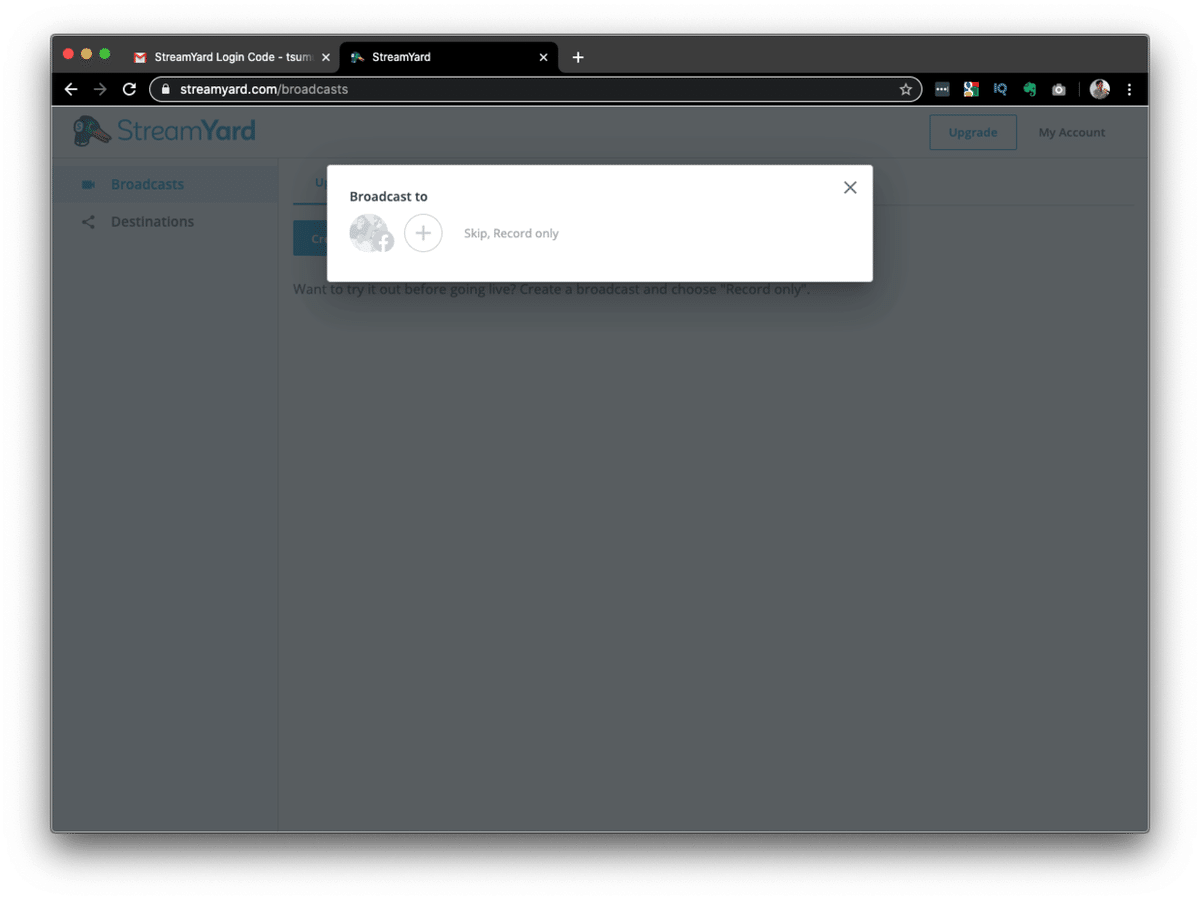
Task: Open the Chrome three-dot menu
Action: pyautogui.click(x=1129, y=89)
